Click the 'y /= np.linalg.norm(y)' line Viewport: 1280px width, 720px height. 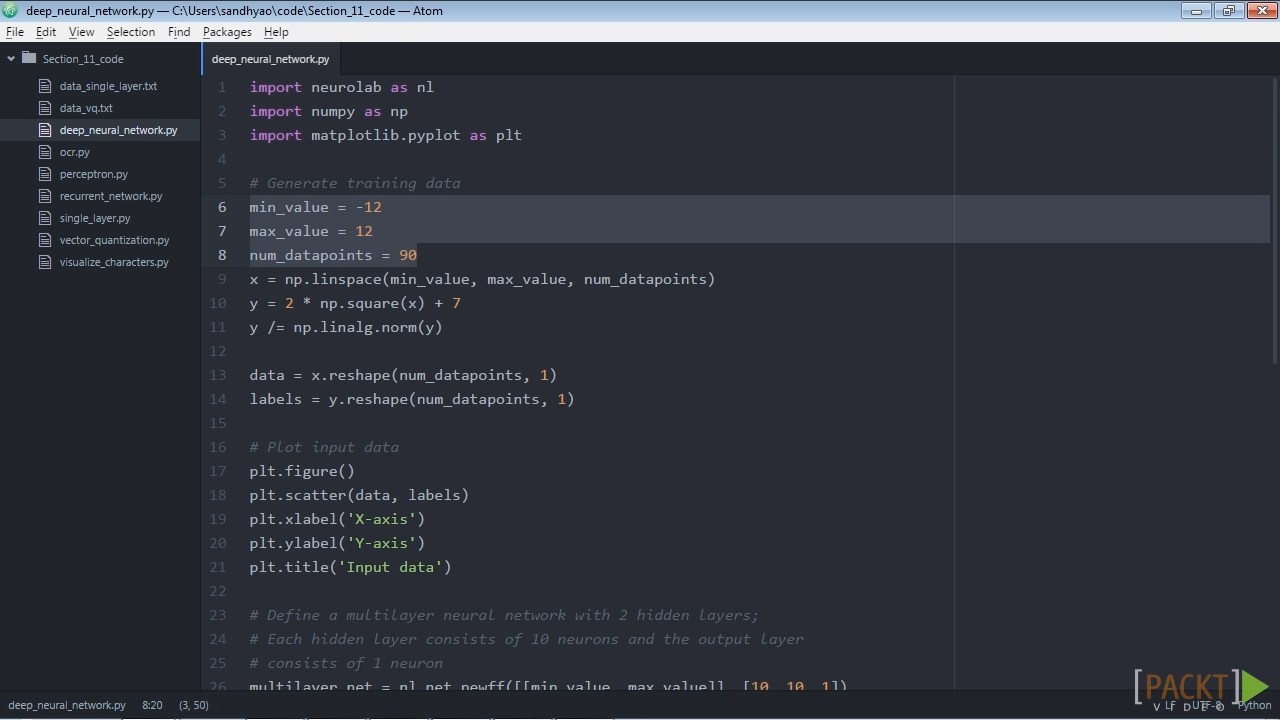(x=346, y=327)
